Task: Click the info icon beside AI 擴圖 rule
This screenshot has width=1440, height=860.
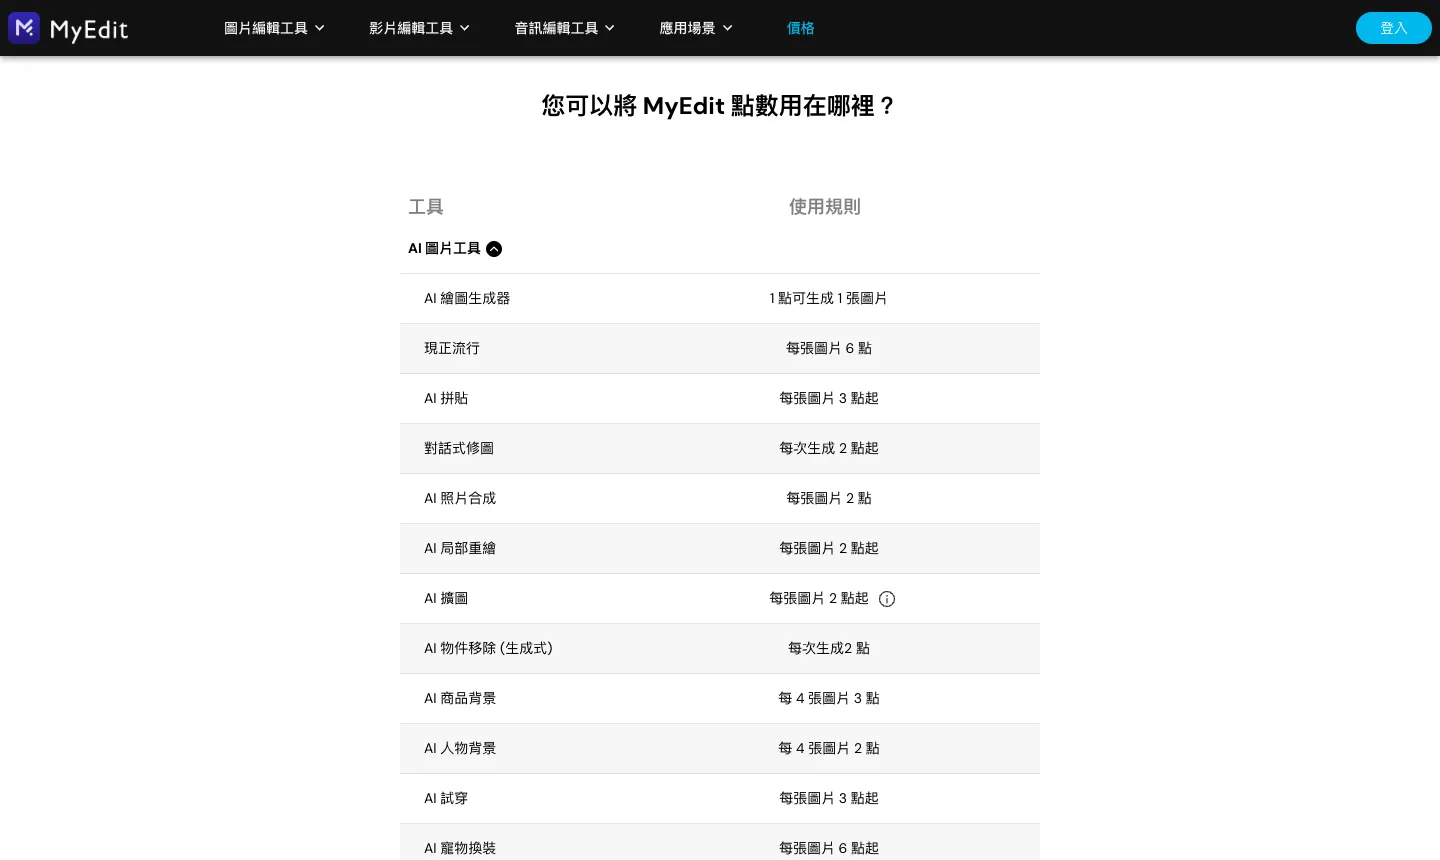Action: (x=887, y=599)
